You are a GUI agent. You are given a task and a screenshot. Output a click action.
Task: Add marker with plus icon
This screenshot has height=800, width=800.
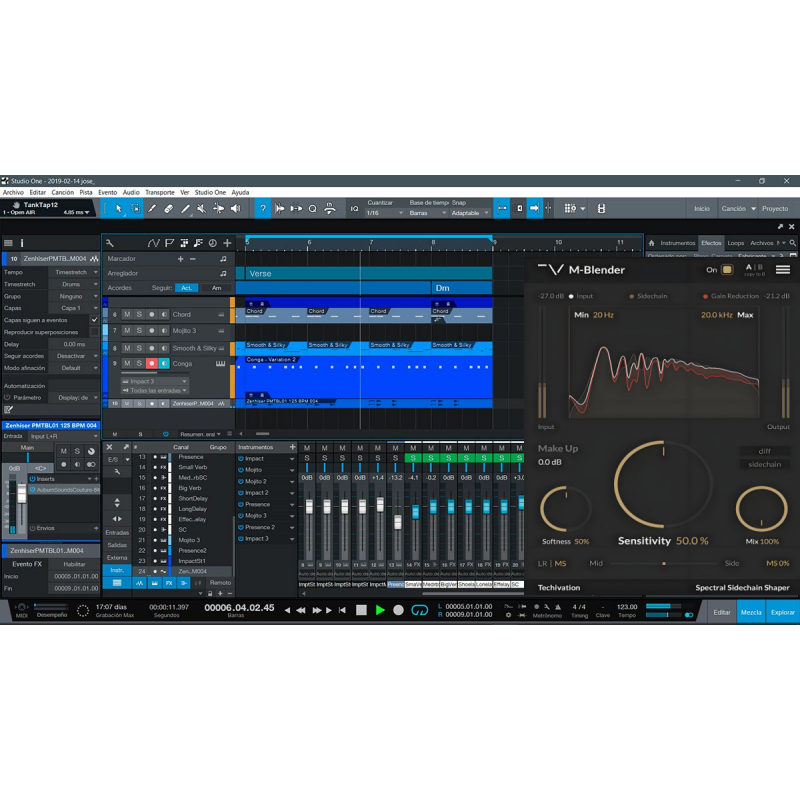(x=180, y=259)
